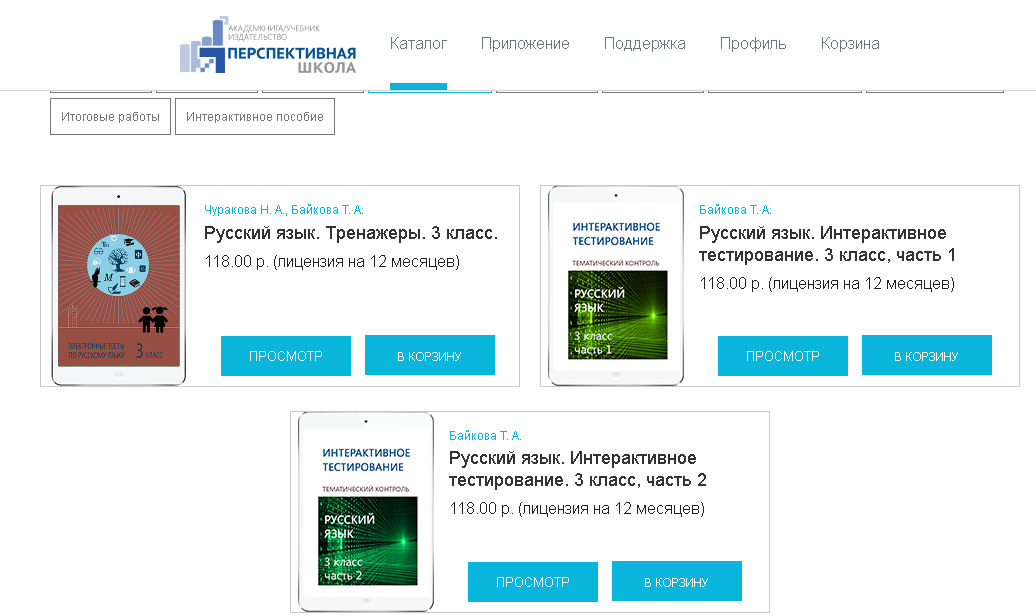The height and width of the screenshot is (616, 1036).
Task: Open the Корзина from top navigation
Action: click(x=850, y=44)
